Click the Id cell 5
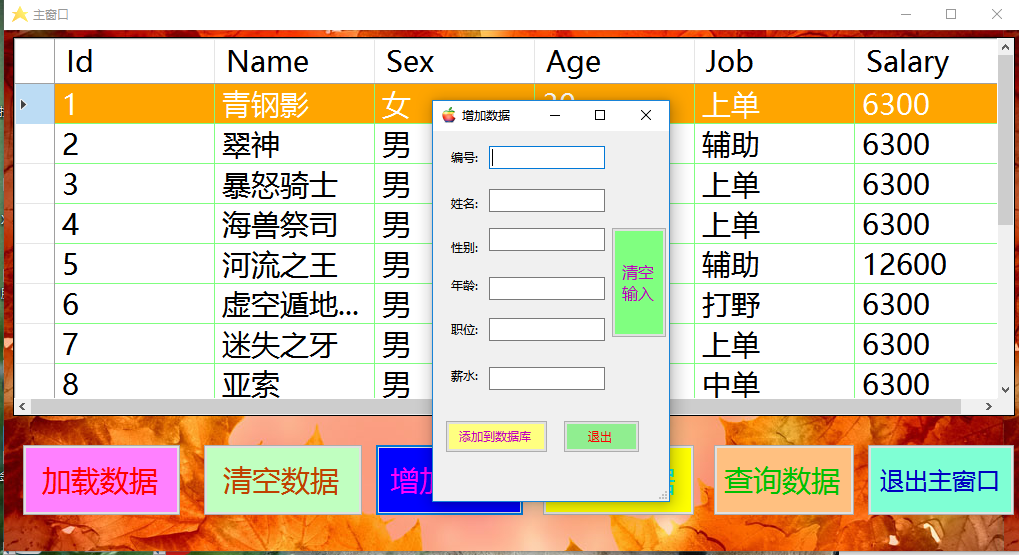This screenshot has height=555, width=1019. pos(134,265)
